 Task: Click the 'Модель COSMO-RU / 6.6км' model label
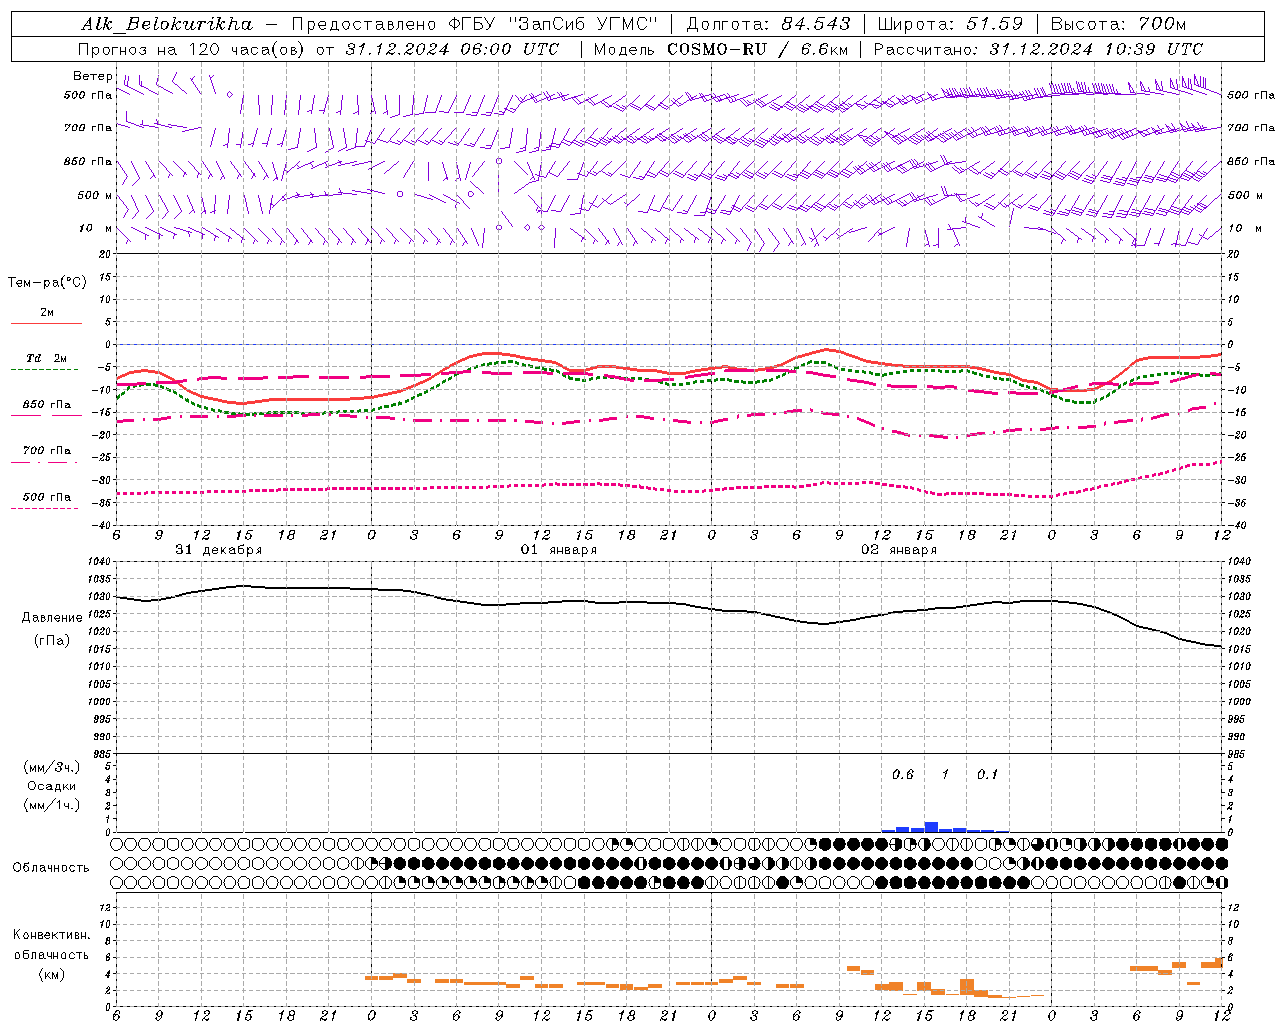pyautogui.click(x=720, y=49)
